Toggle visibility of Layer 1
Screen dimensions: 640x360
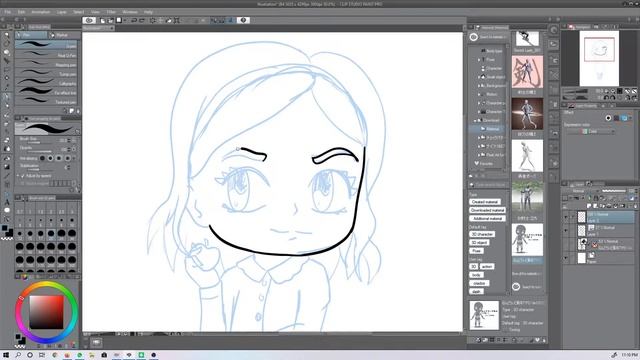point(566,231)
